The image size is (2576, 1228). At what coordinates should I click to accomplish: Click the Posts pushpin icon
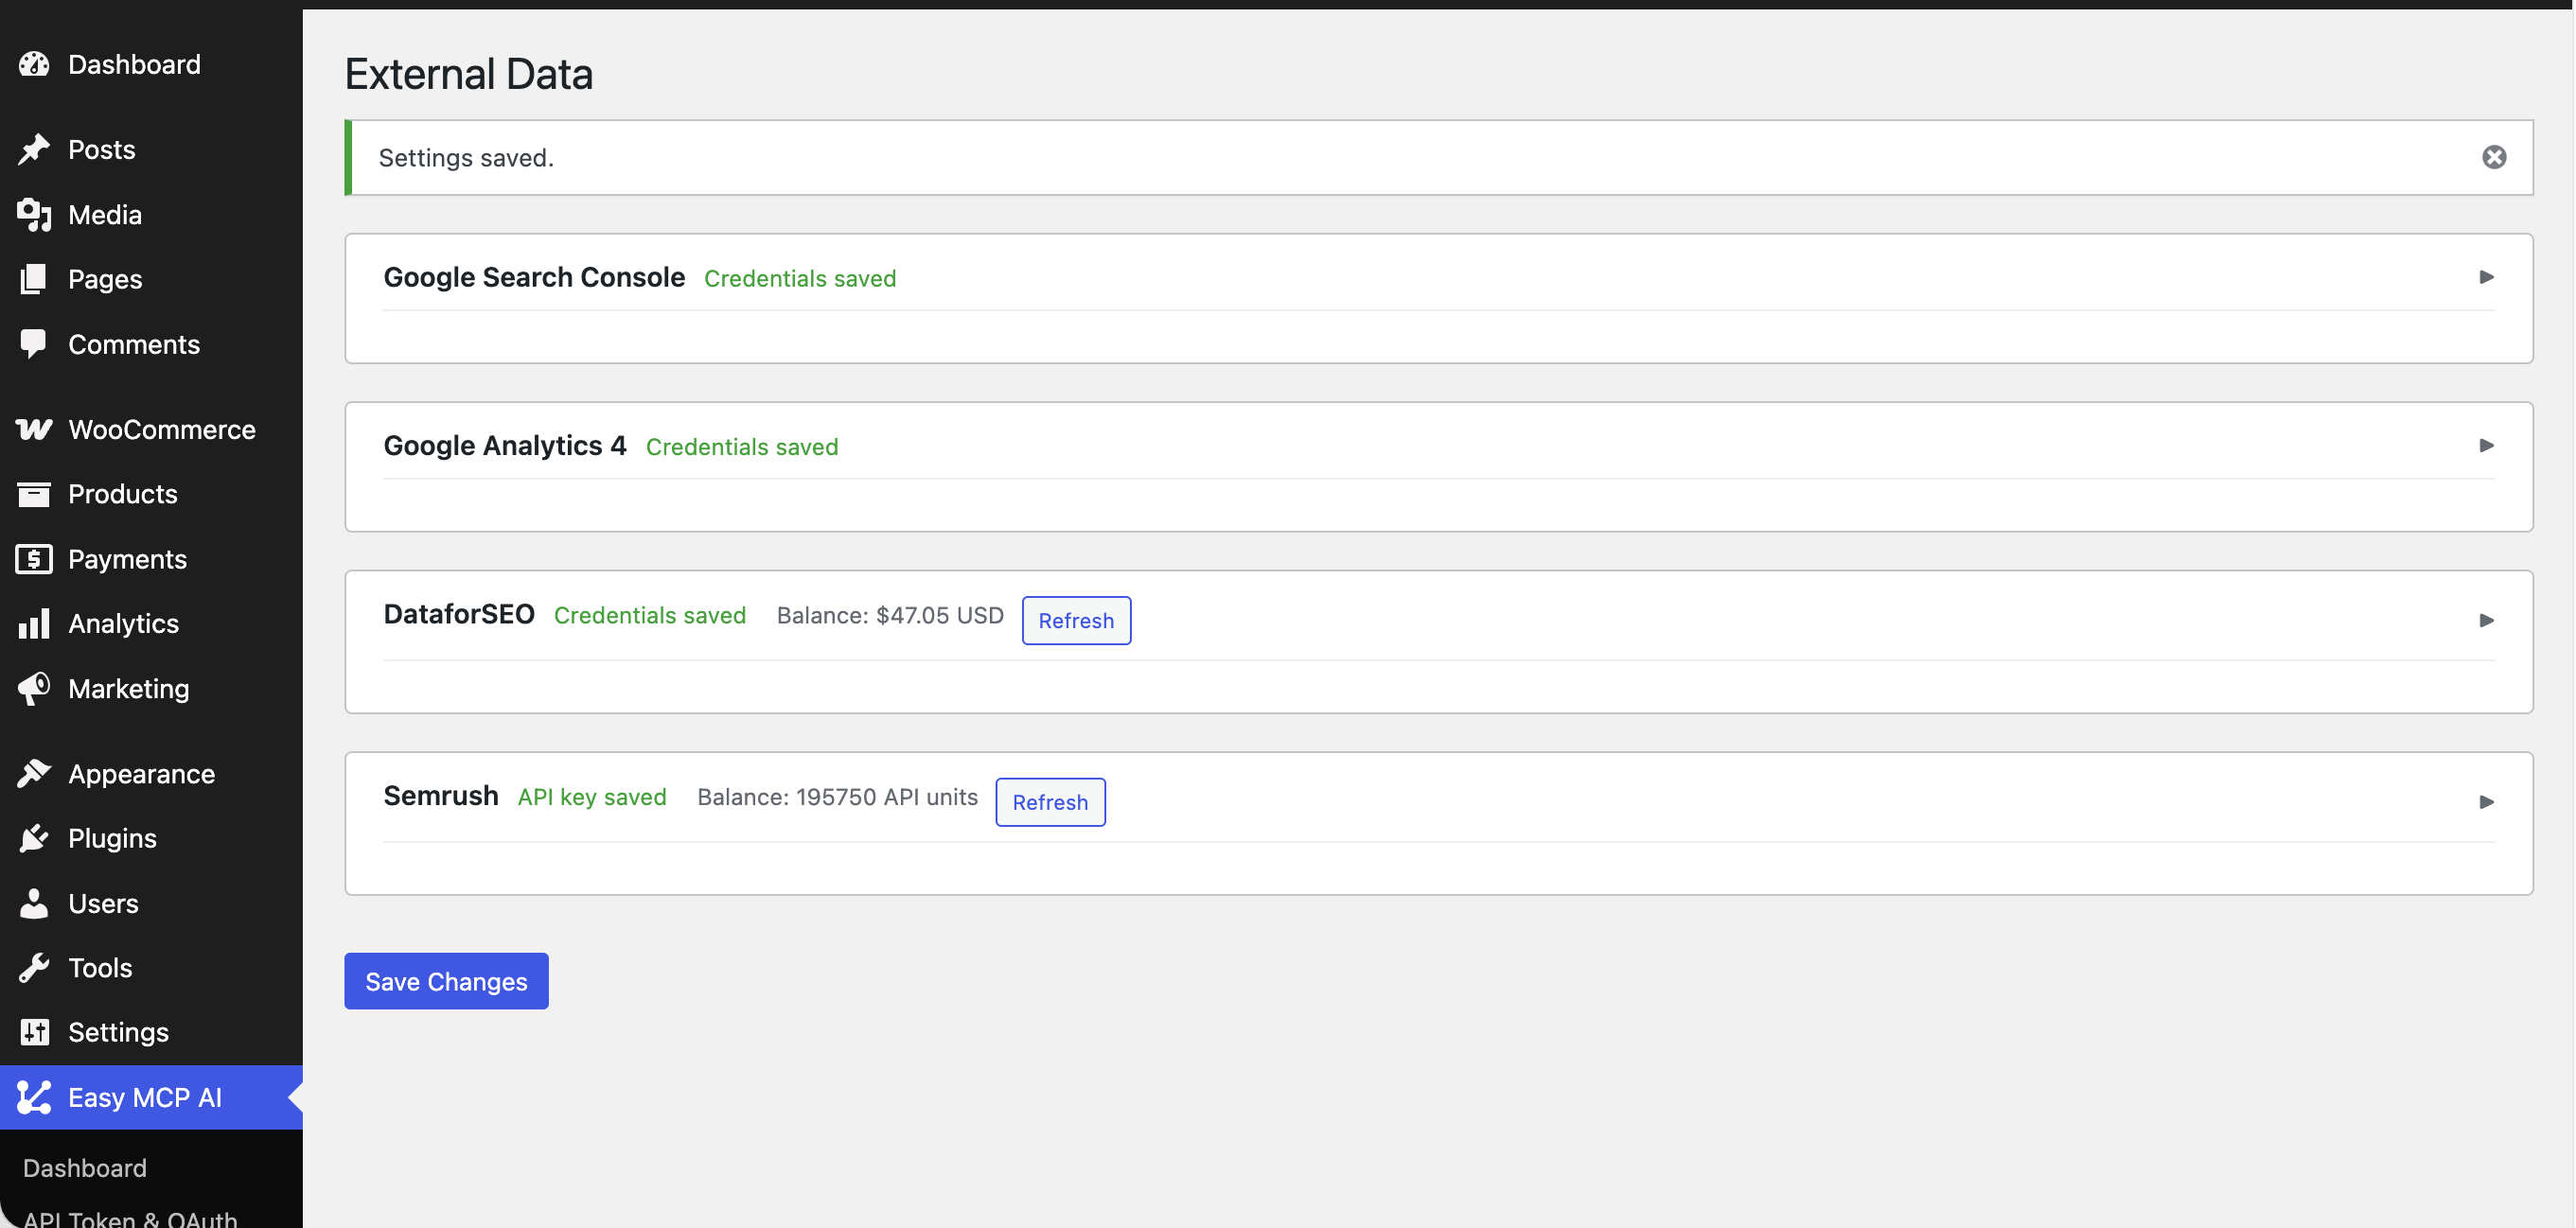[x=34, y=149]
